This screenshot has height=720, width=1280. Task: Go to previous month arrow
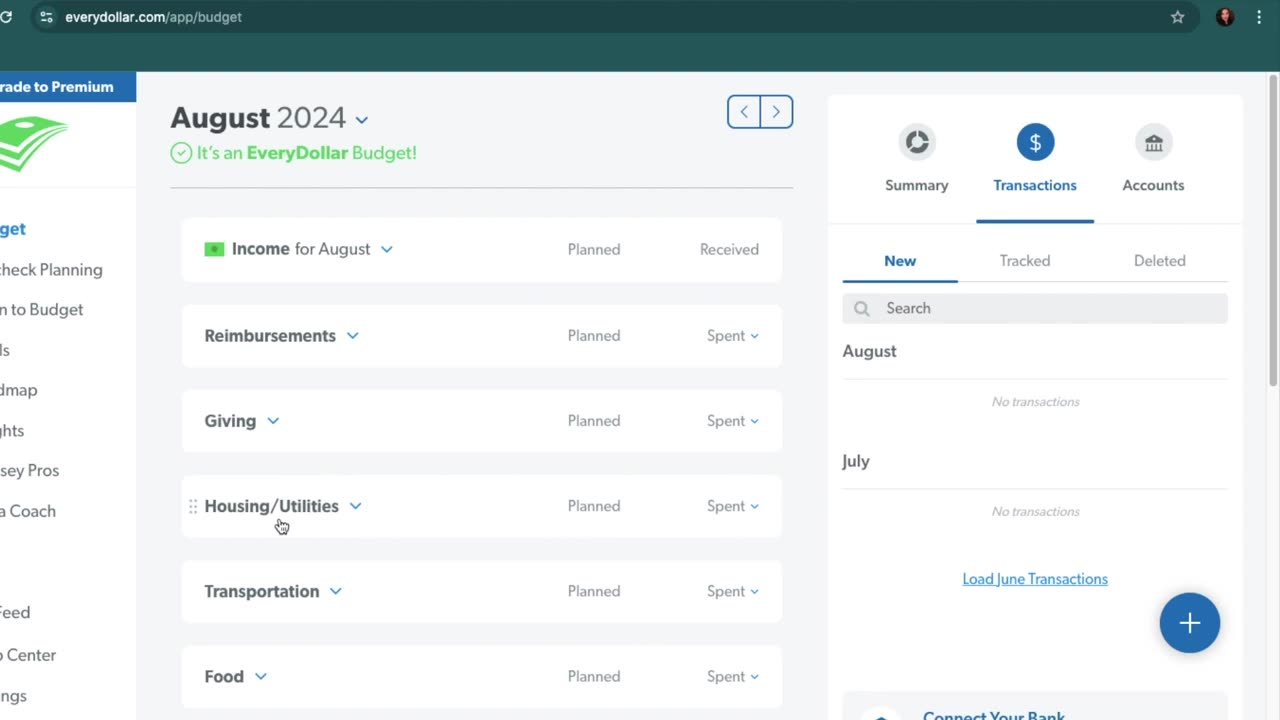(x=744, y=112)
